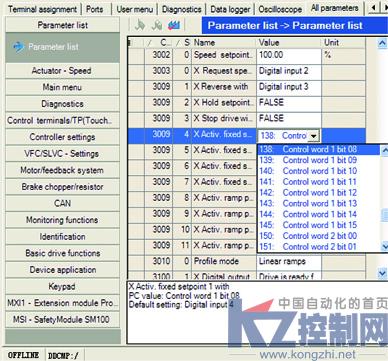Screen dimensions: 388x361
Task: Open Actuator - Speed category
Action: click(62, 71)
